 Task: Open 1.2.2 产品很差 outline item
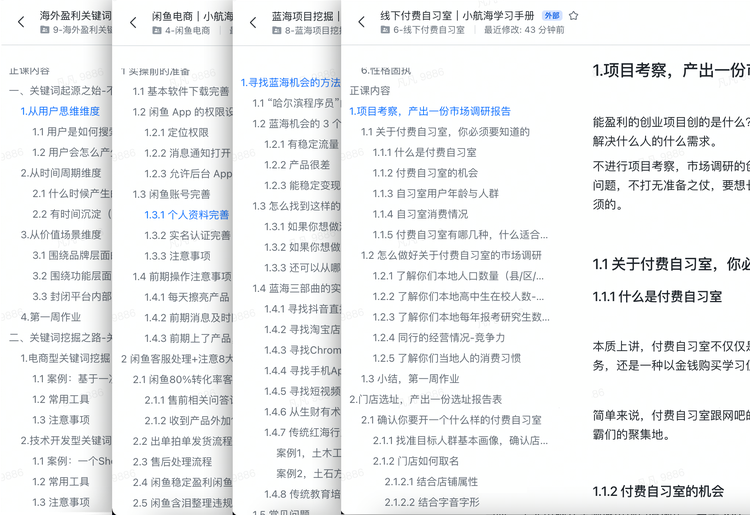point(297,165)
